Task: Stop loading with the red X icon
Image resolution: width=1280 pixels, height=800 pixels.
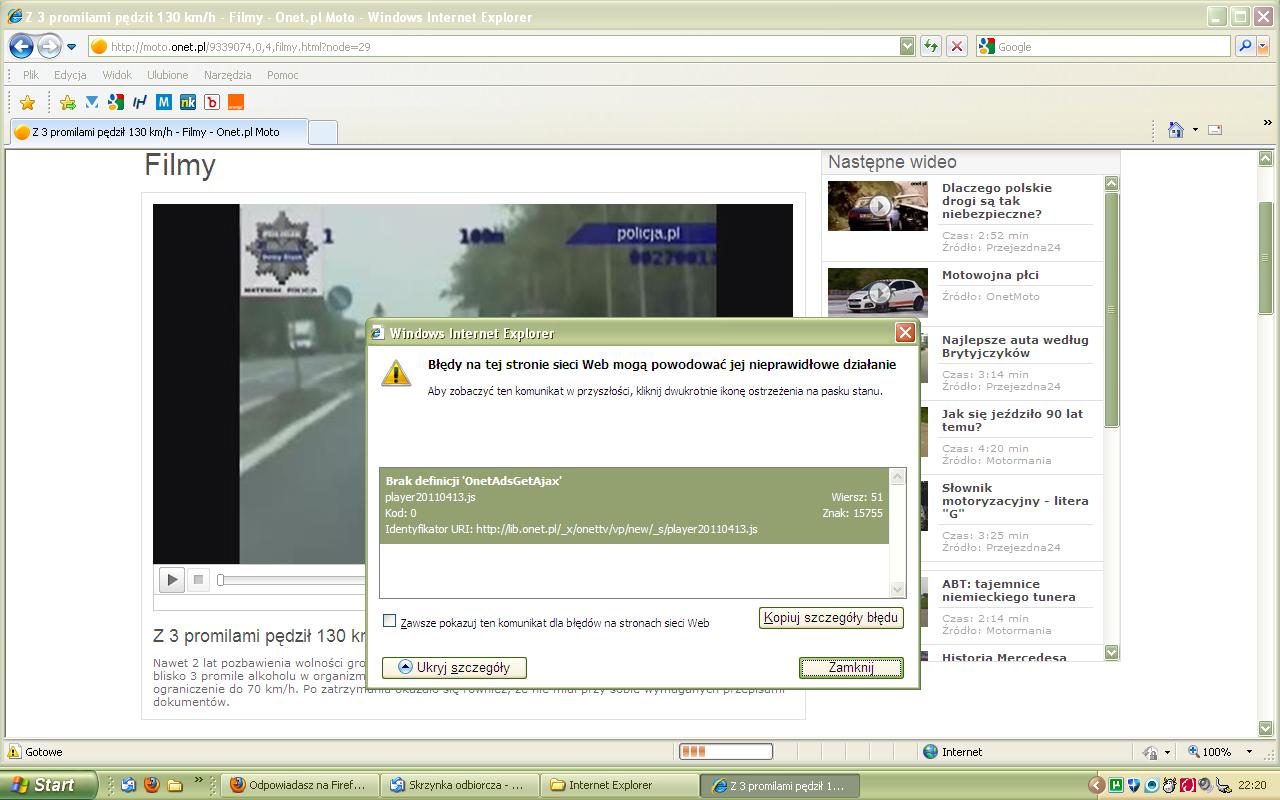Action: click(957, 46)
